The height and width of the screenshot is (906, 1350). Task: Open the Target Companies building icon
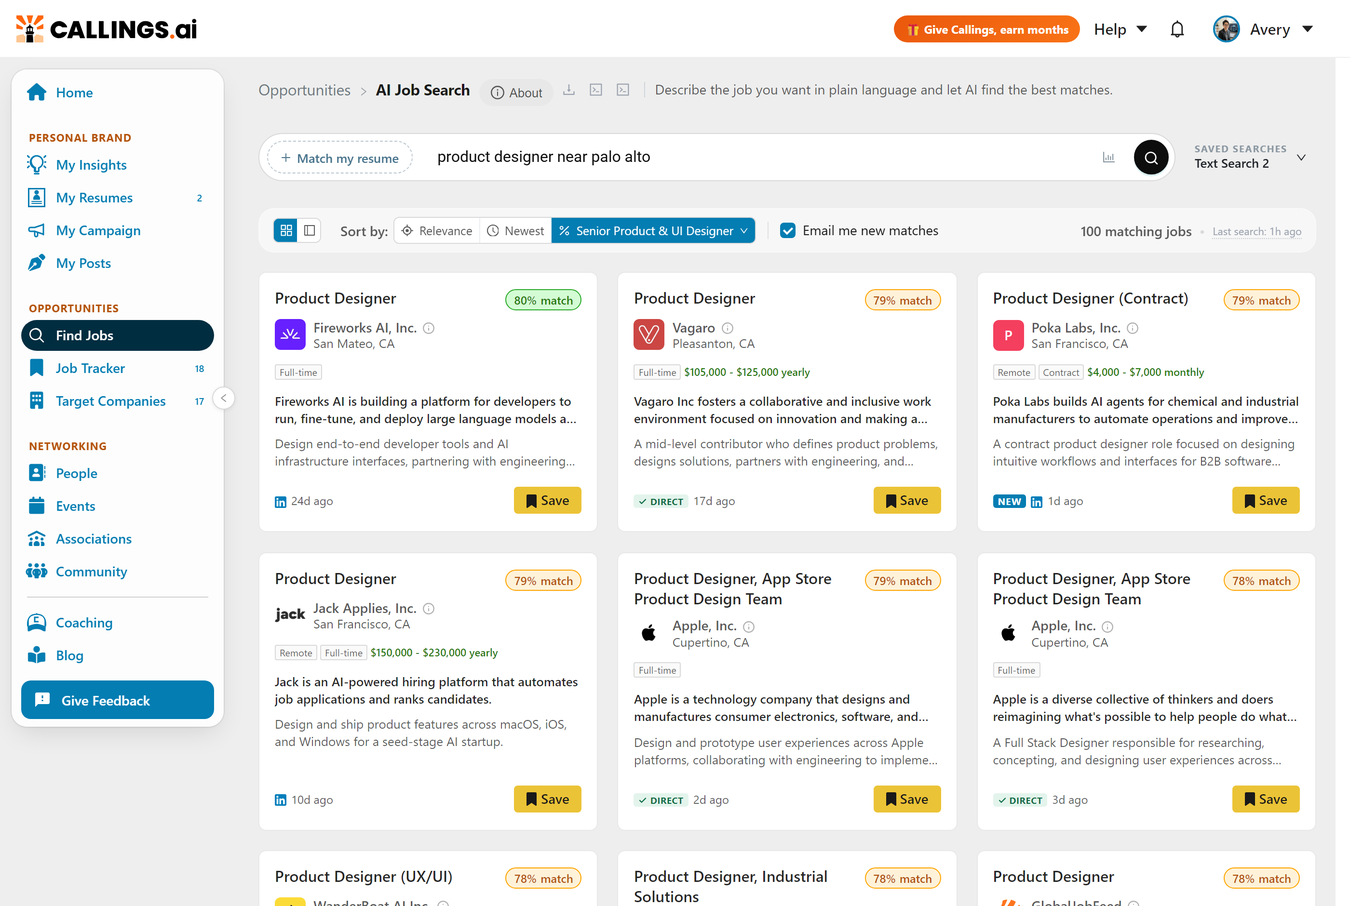37,401
